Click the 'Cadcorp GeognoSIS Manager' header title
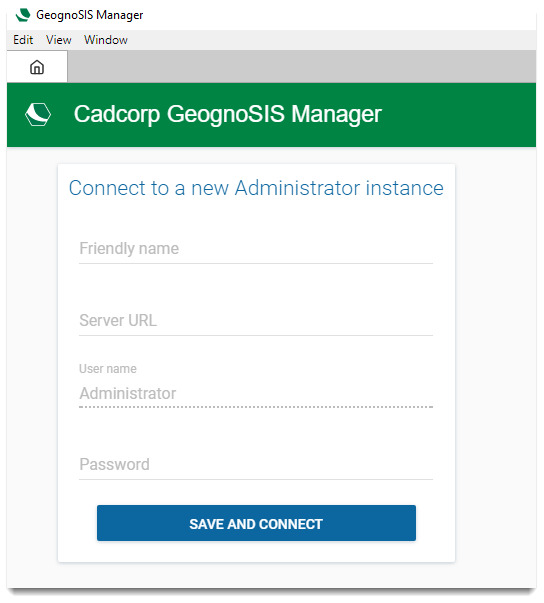The height and width of the screenshot is (603, 544). 228,114
